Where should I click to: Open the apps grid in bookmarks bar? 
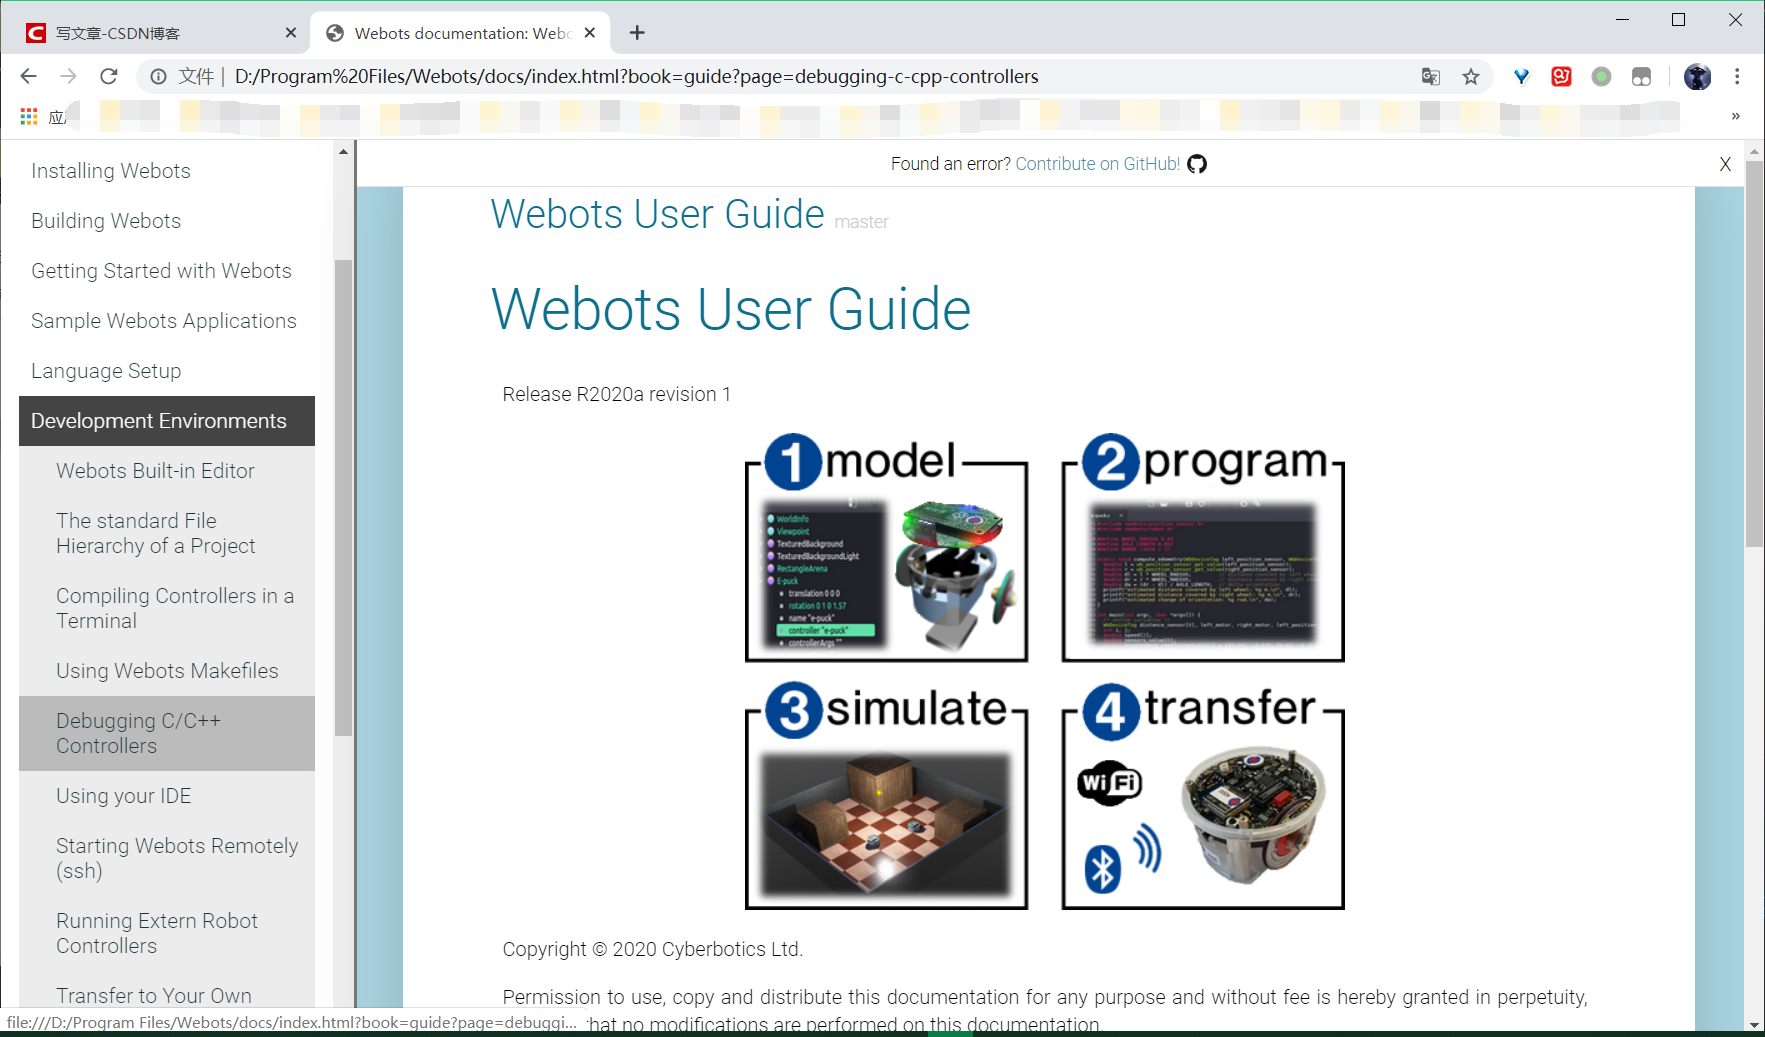(x=28, y=116)
